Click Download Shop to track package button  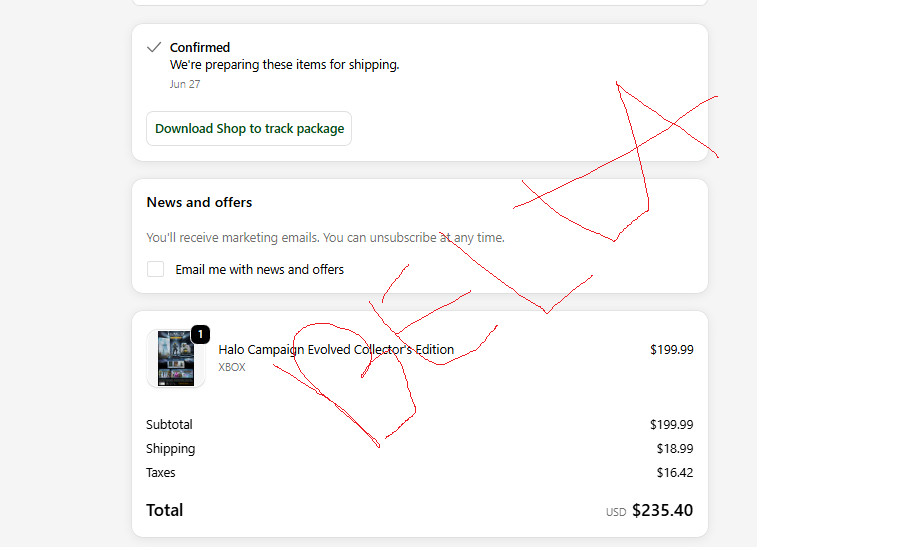coord(249,129)
